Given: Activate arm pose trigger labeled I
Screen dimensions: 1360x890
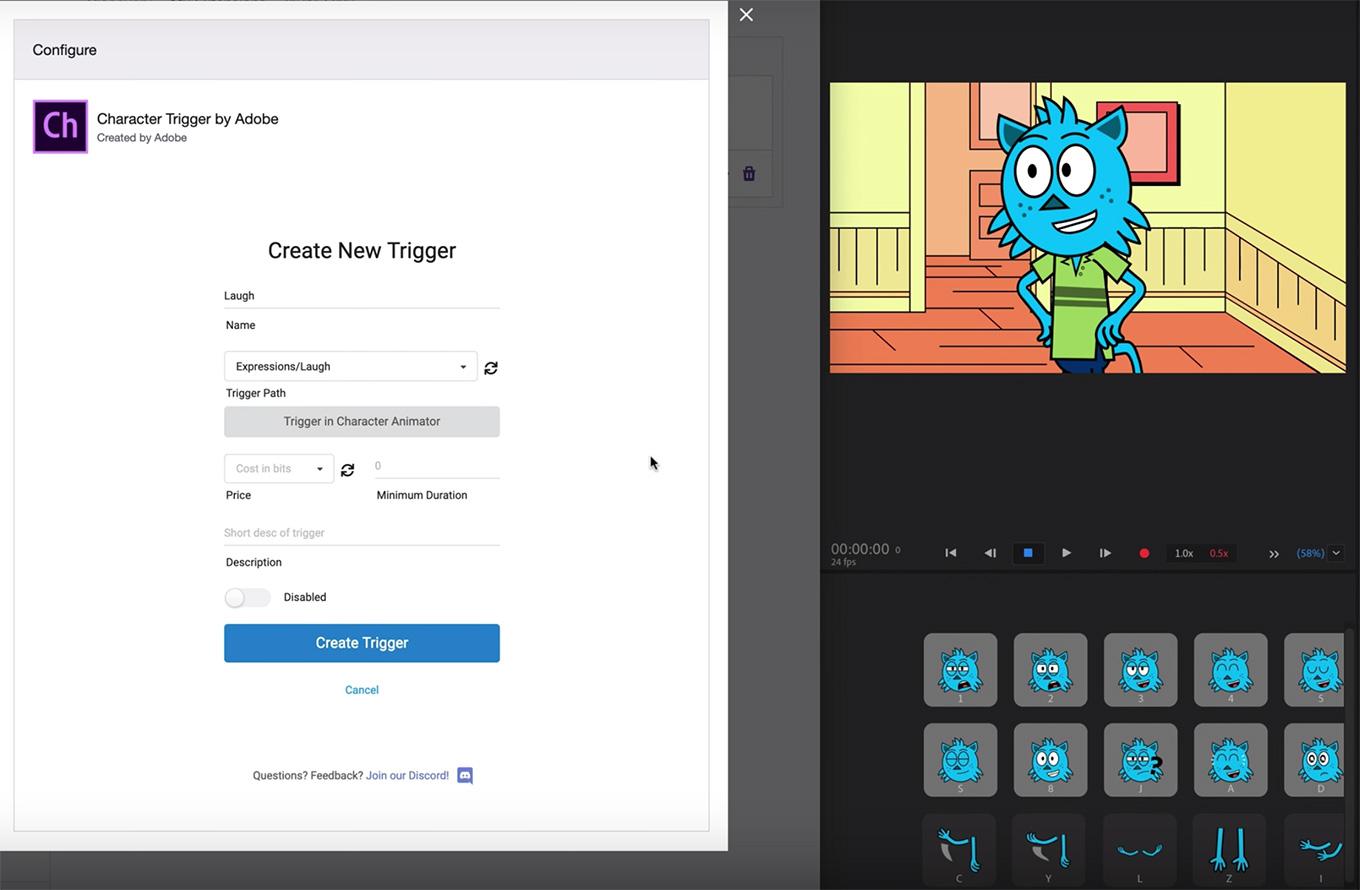Looking at the screenshot, I should click(1315, 850).
